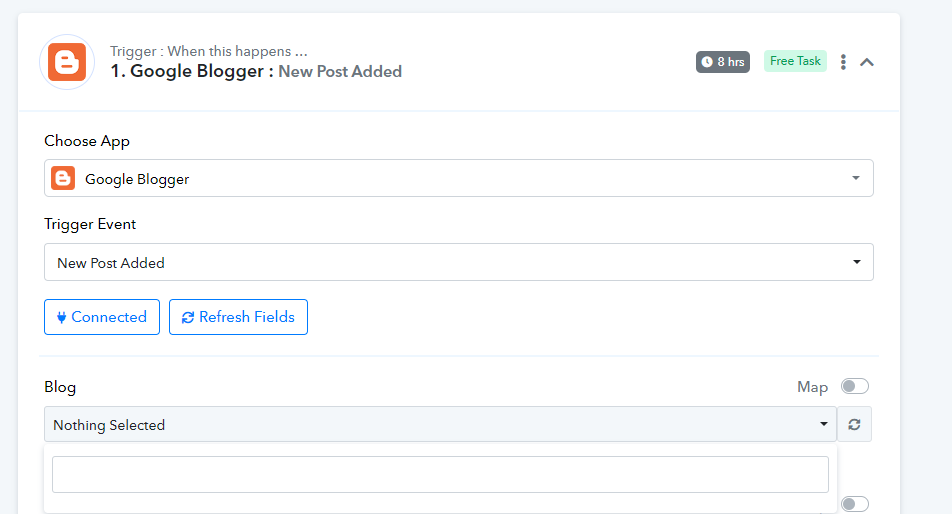Click the Blog dropdown search field
This screenshot has width=952, height=514.
tap(440, 475)
